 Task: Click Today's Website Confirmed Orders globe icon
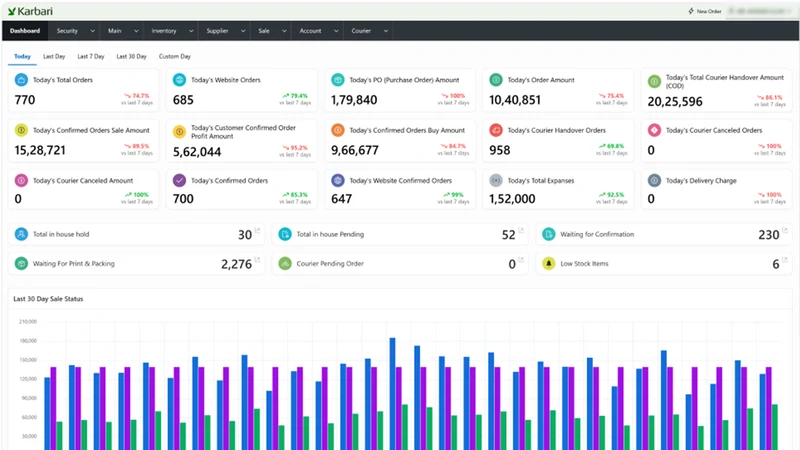pyautogui.click(x=337, y=180)
